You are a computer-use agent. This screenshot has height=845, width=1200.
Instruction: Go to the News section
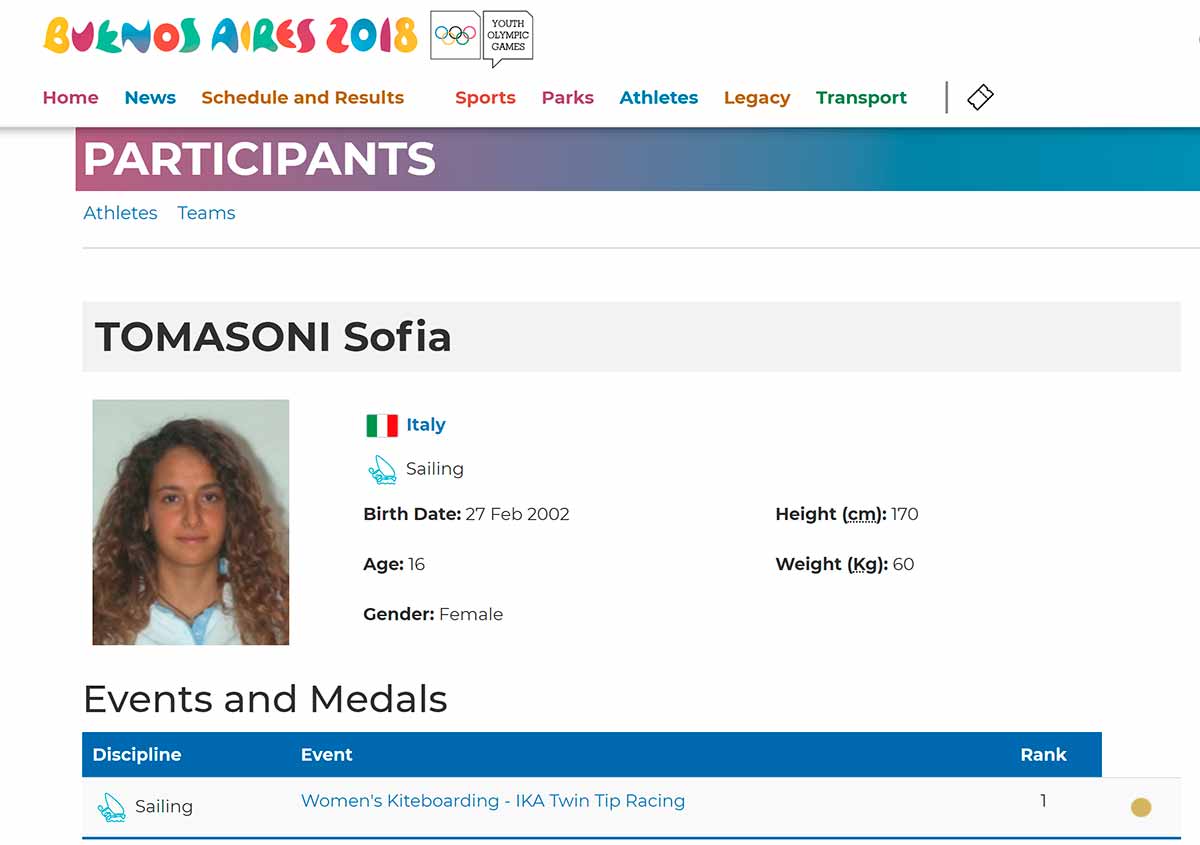coord(150,97)
